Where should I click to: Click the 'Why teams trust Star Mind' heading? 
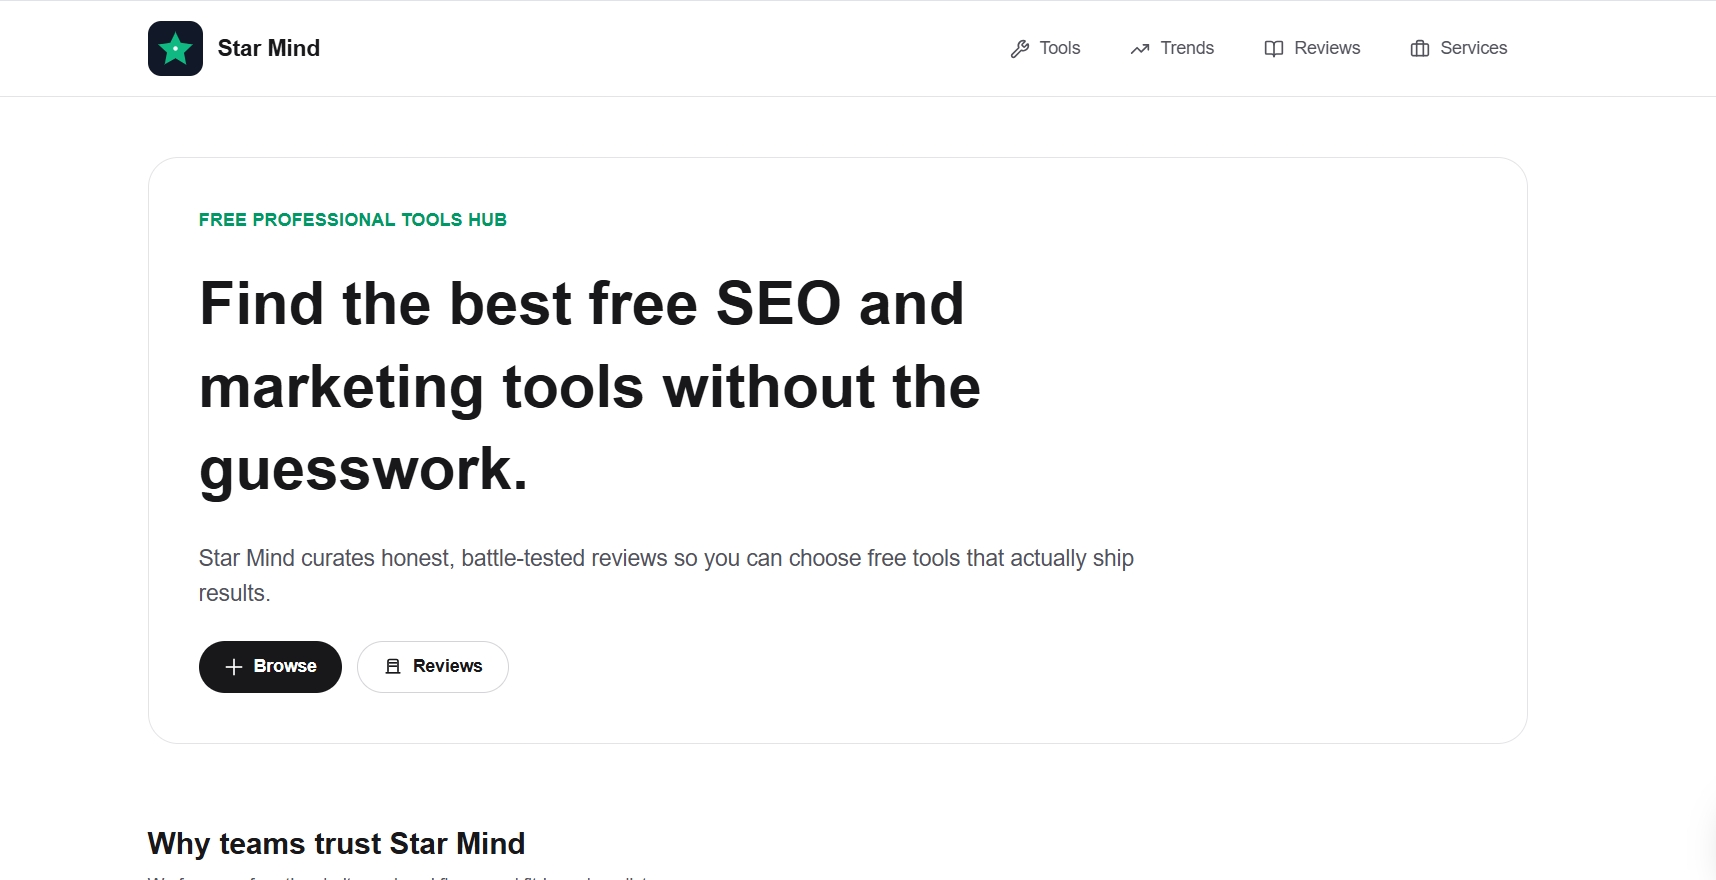click(336, 843)
